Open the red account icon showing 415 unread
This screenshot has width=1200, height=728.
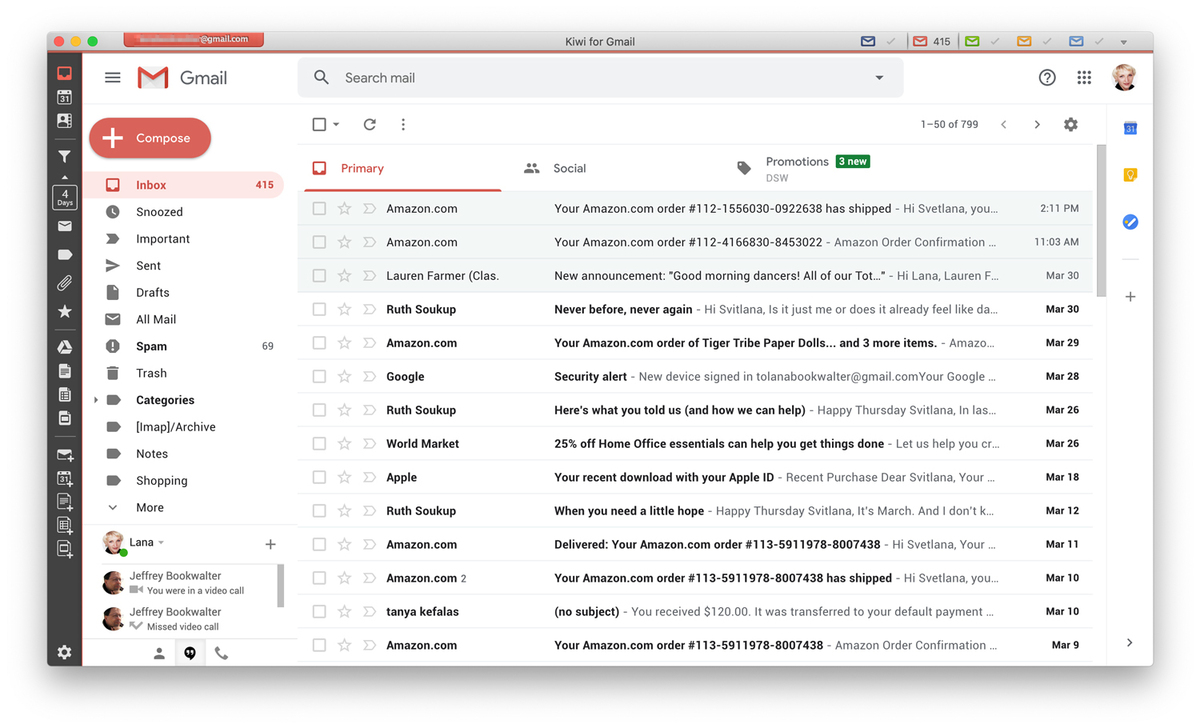point(931,41)
